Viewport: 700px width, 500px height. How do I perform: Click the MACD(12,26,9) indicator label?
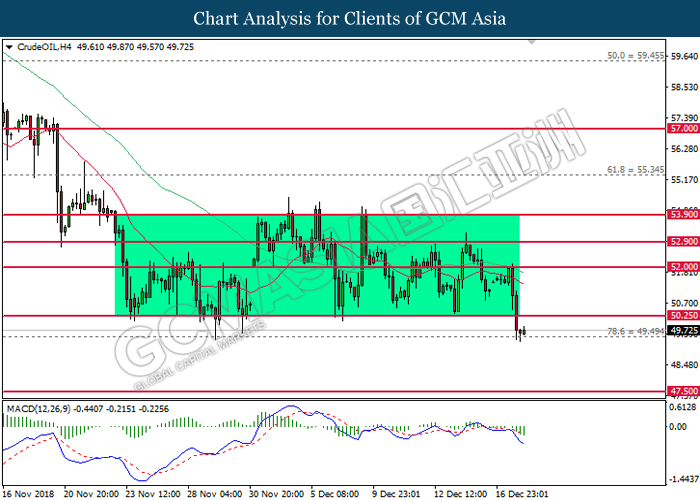38,409
